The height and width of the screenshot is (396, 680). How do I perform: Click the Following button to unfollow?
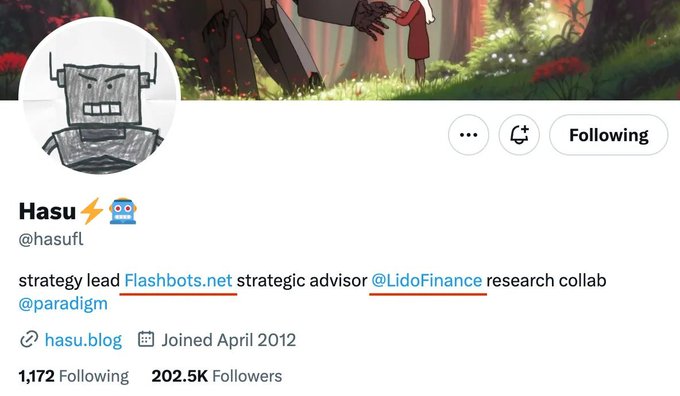click(608, 135)
